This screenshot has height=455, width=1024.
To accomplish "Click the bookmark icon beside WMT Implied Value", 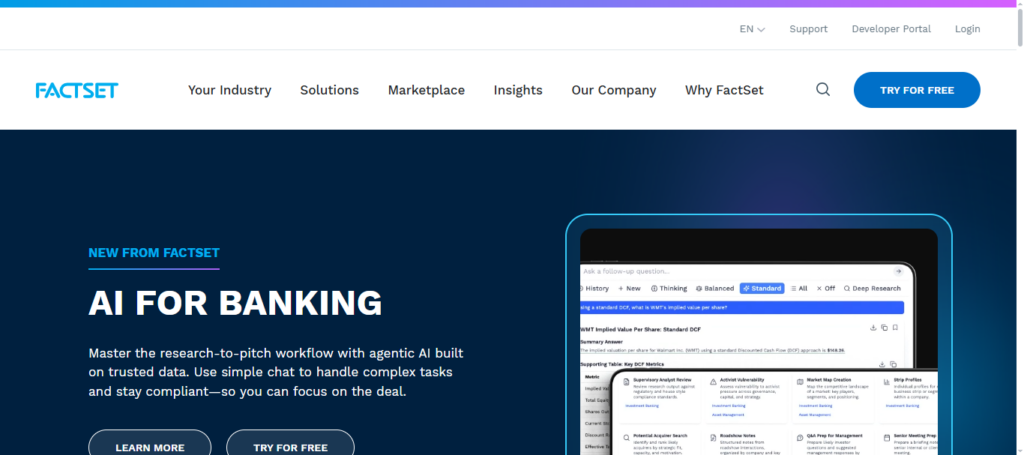I will click(895, 327).
